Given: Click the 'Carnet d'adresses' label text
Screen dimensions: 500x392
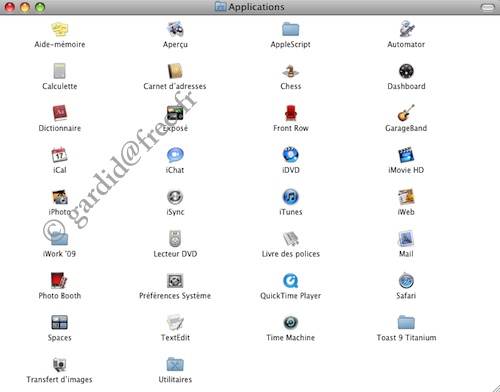Looking at the screenshot, I should tap(175, 86).
